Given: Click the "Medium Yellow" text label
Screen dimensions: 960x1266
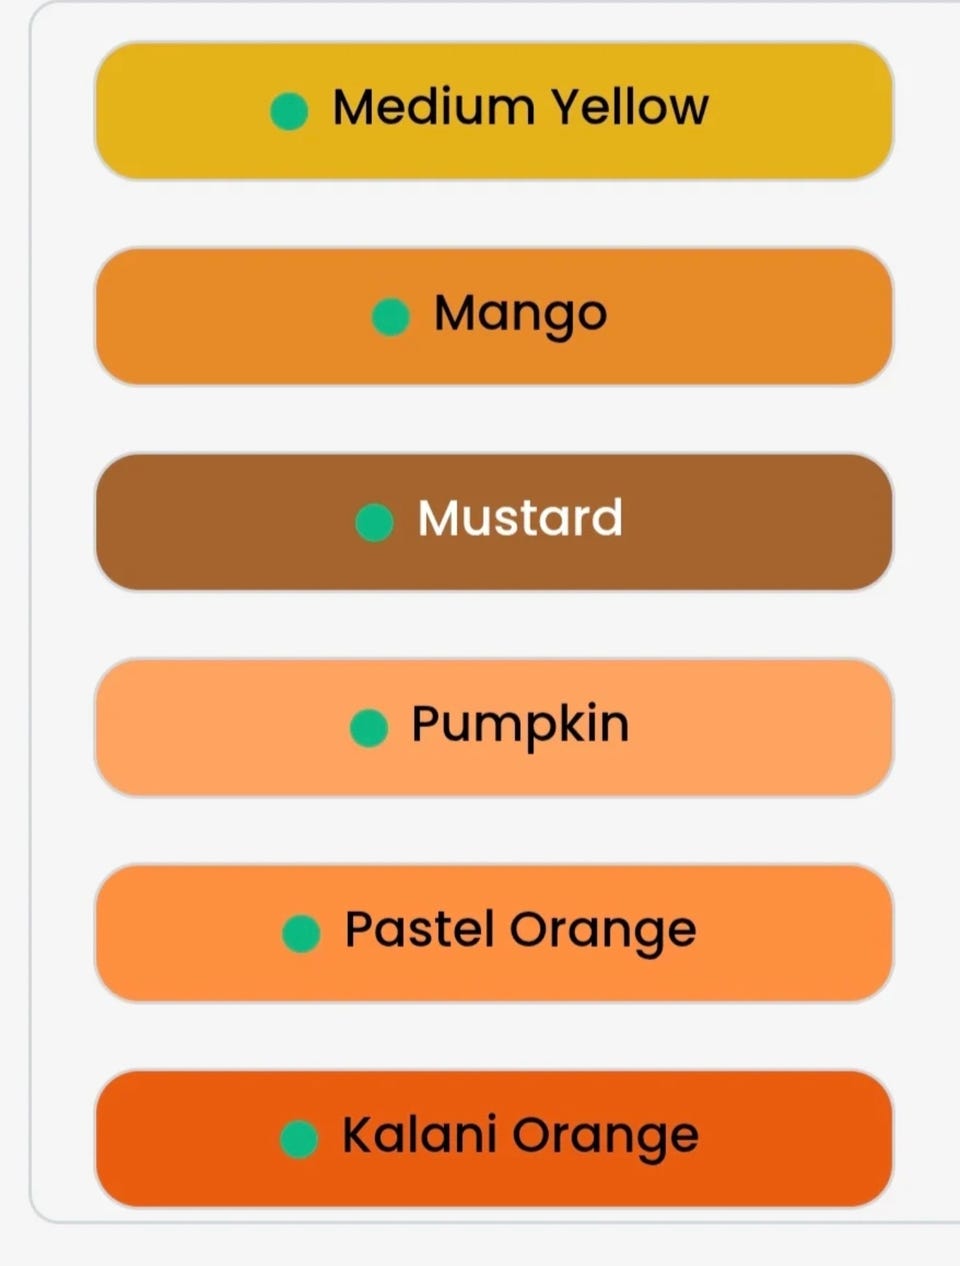Looking at the screenshot, I should (520, 107).
